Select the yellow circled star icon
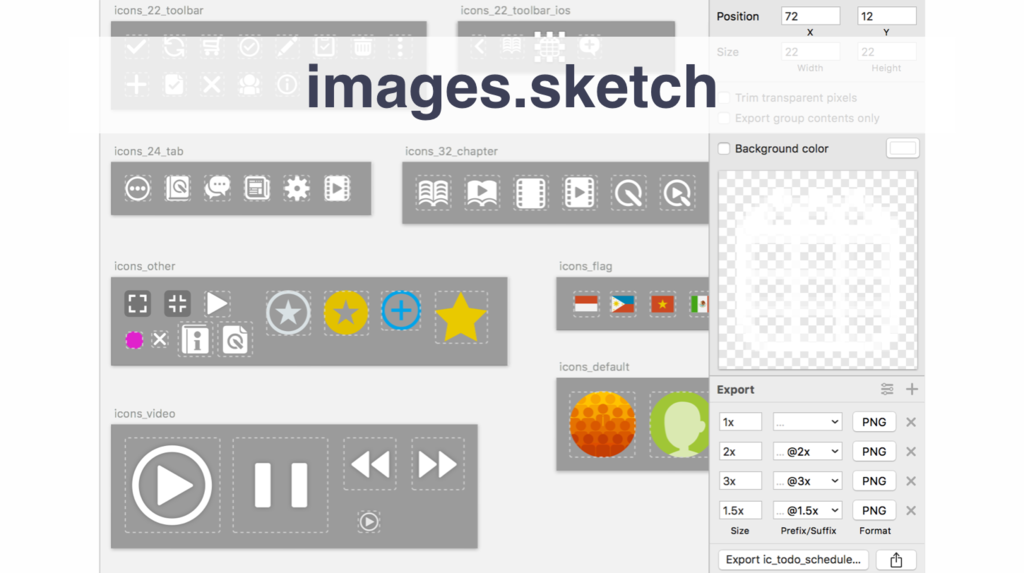 [x=345, y=313]
